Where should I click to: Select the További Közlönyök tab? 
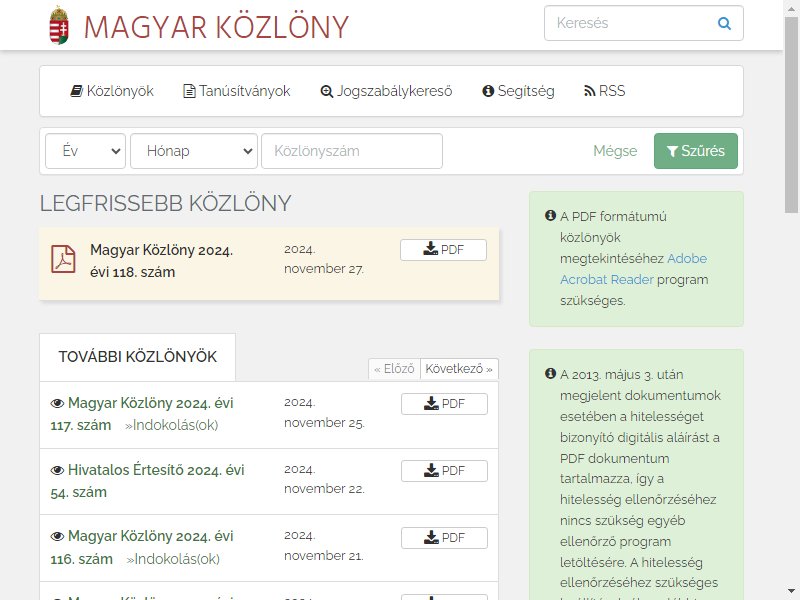point(138,357)
